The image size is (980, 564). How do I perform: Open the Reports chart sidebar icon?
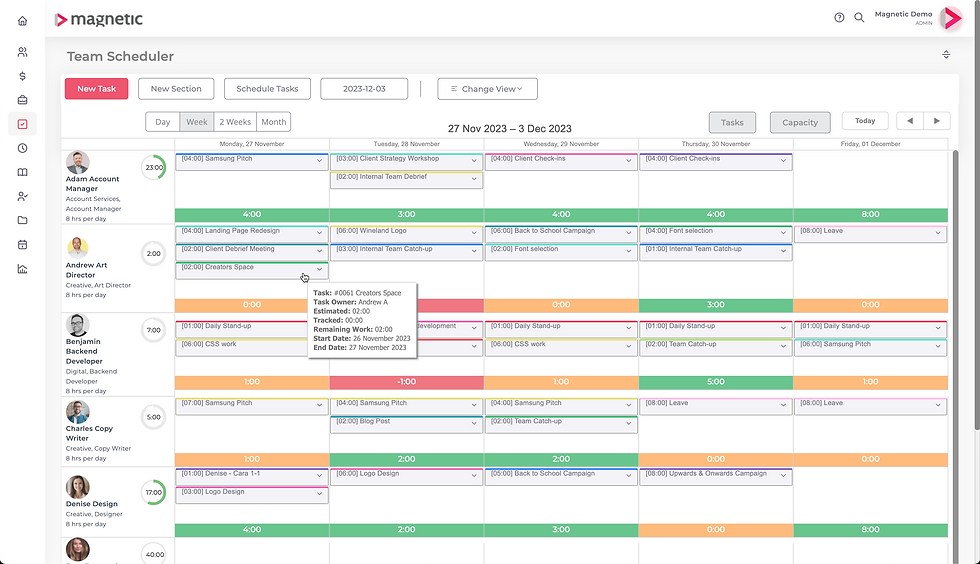click(x=22, y=269)
